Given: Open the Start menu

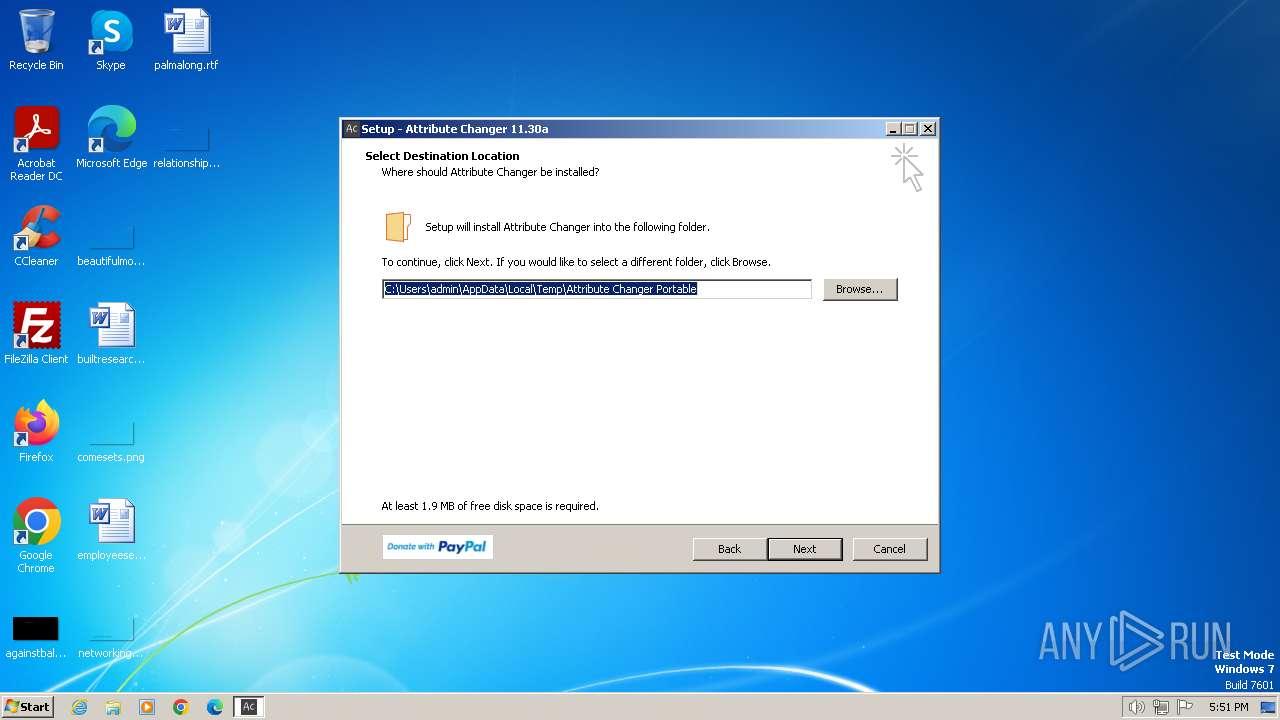Looking at the screenshot, I should click(27, 707).
